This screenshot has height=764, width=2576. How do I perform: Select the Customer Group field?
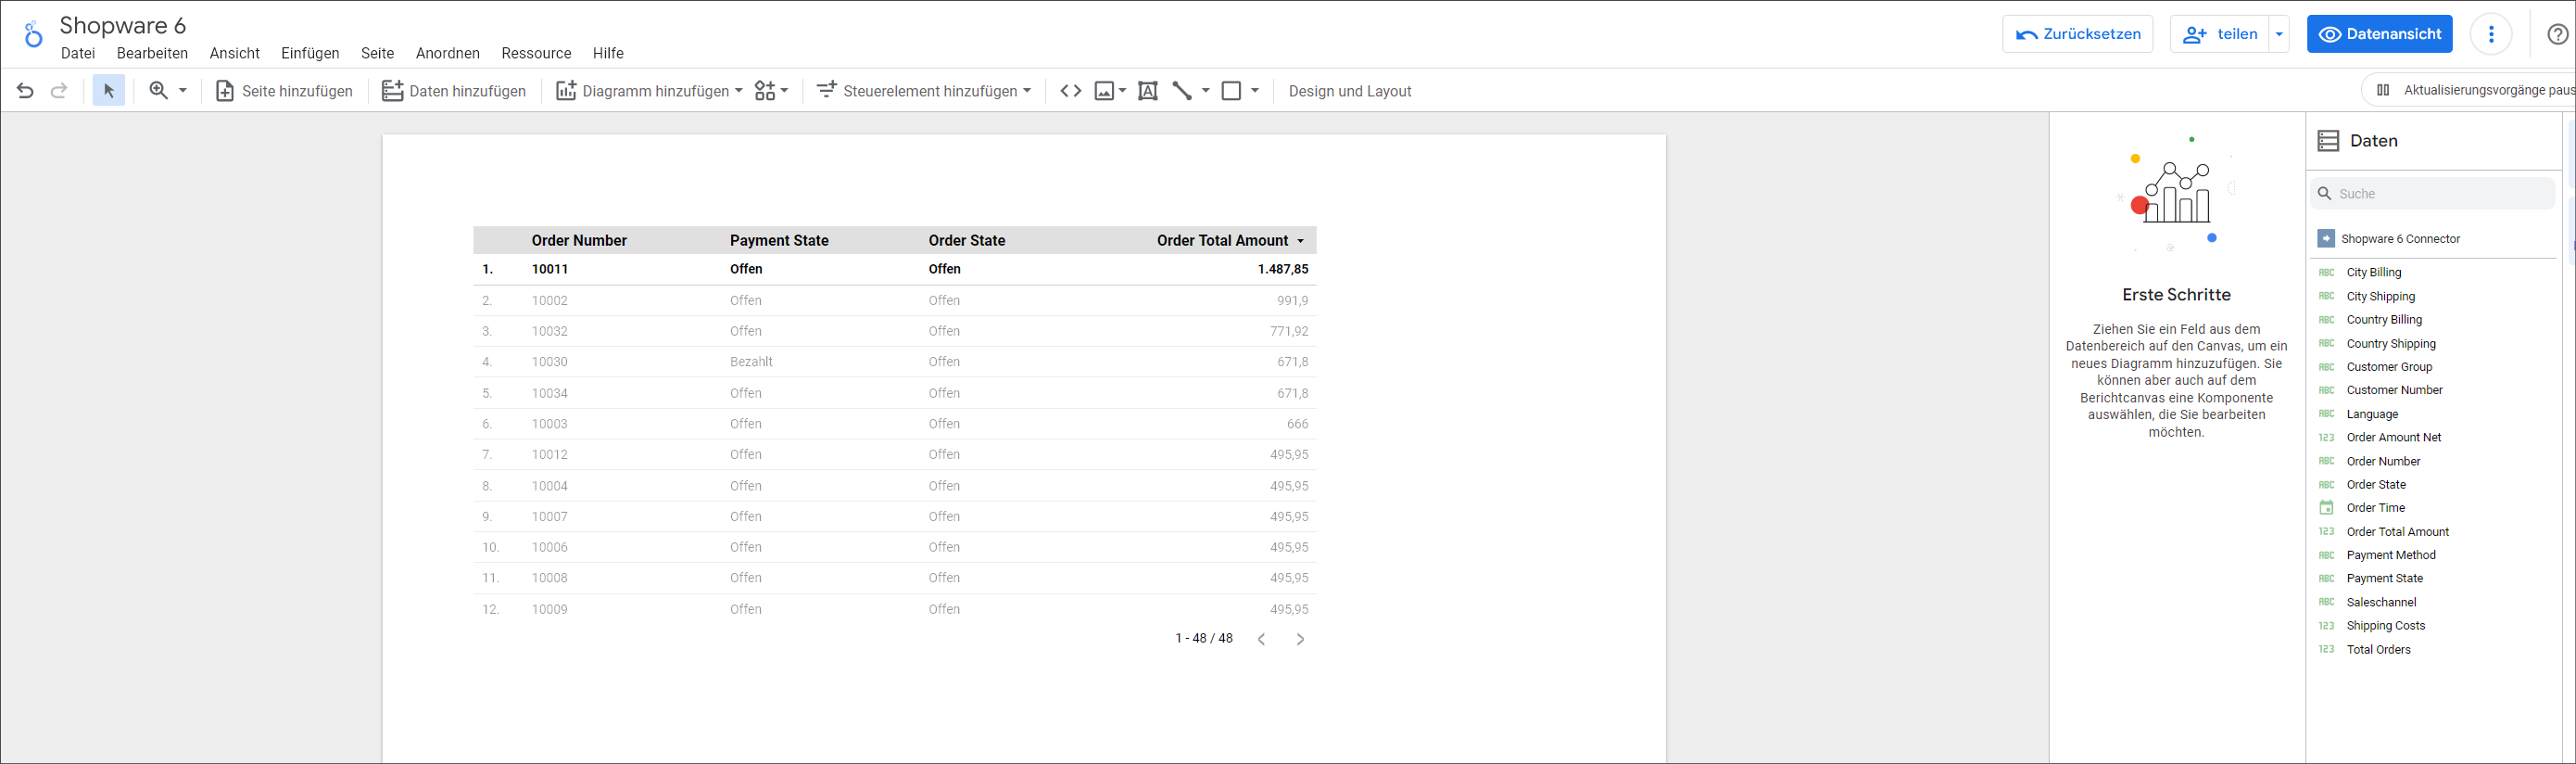tap(2389, 367)
